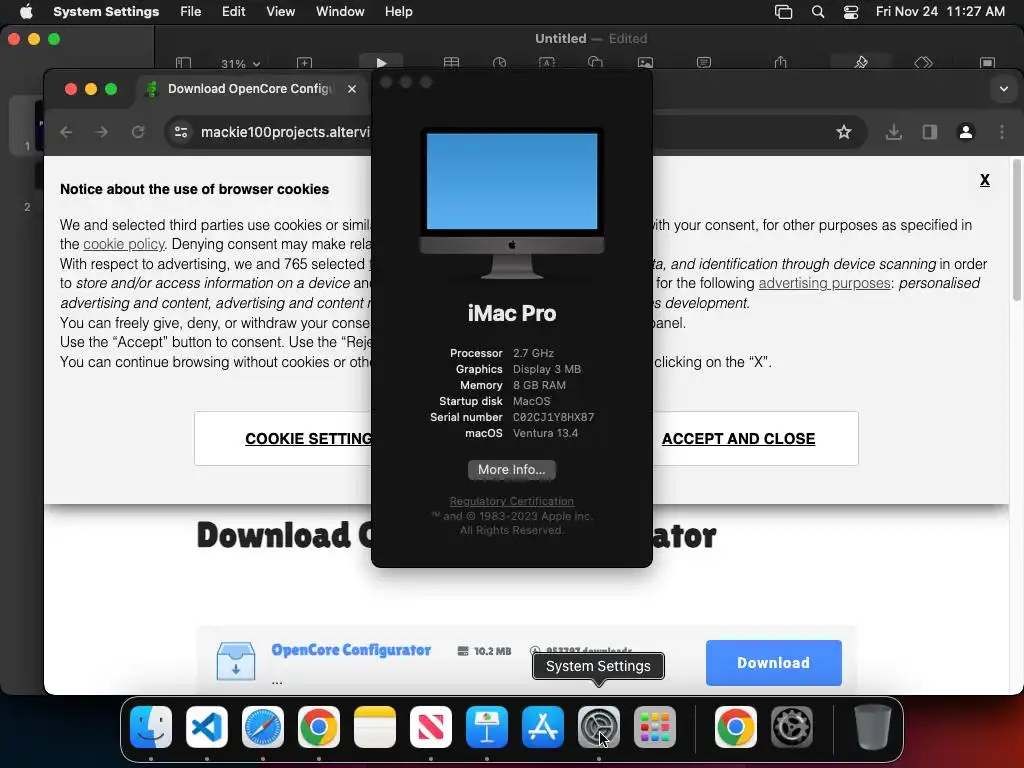The height and width of the screenshot is (768, 1024).
Task: Click Keynote's Shape toolbar icon
Action: (x=595, y=63)
